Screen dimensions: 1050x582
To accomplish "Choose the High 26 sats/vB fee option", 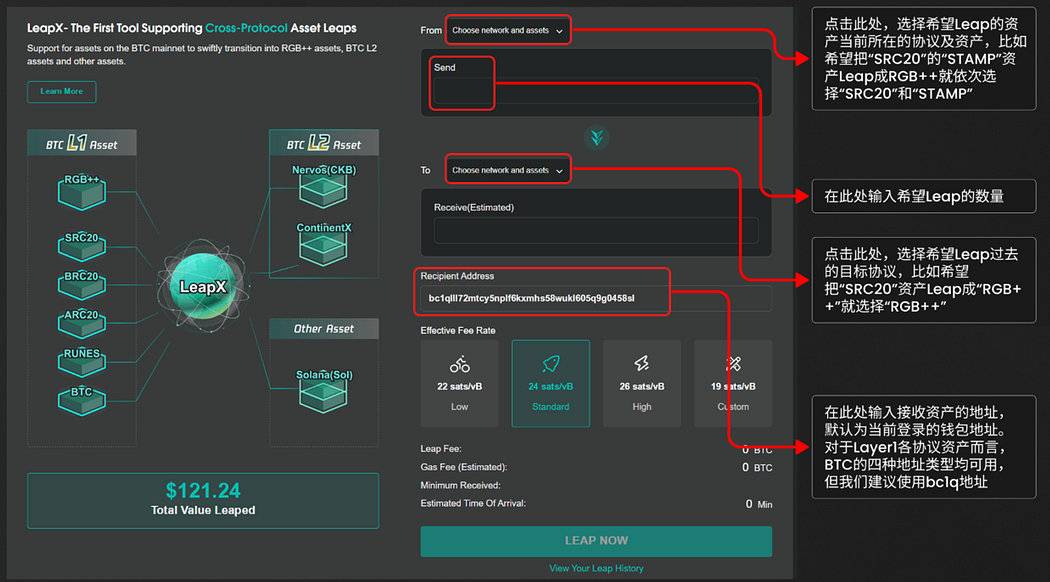I will 642,383.
